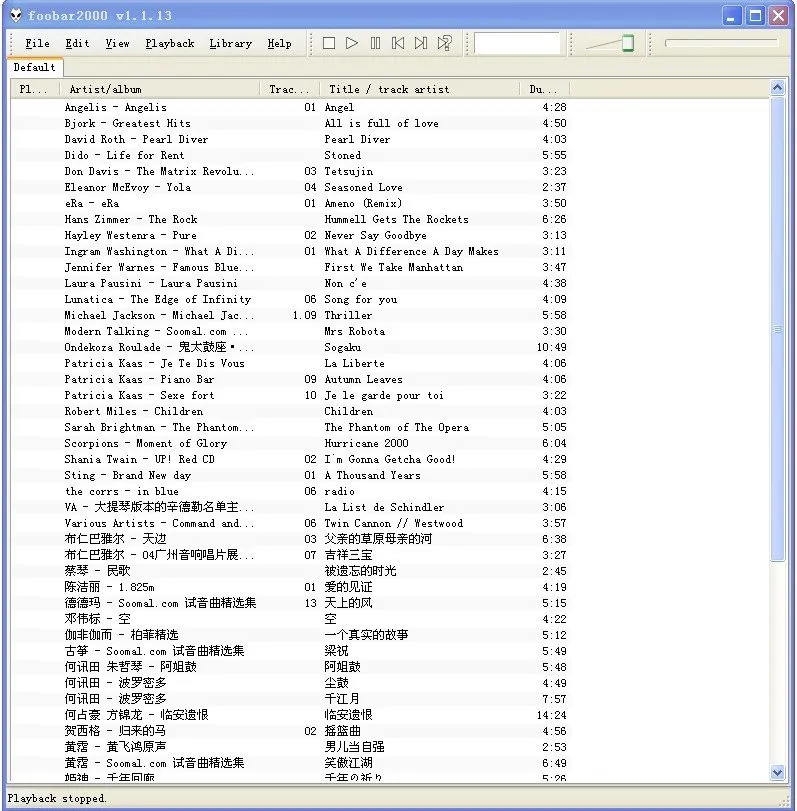The width and height of the screenshot is (797, 811).
Task: Select track Seasoned Love
Action: click(x=363, y=187)
